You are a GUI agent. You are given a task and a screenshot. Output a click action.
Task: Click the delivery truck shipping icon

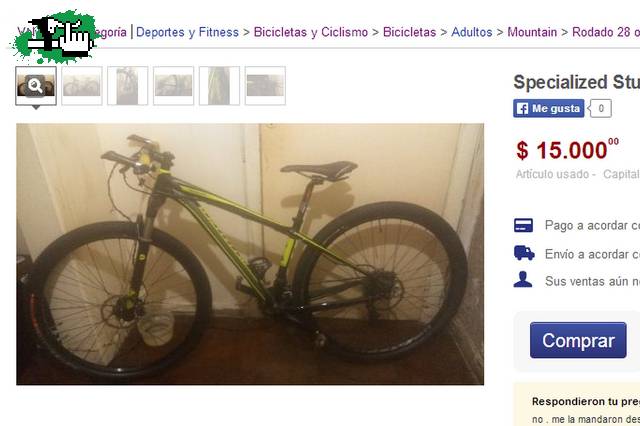coord(524,253)
